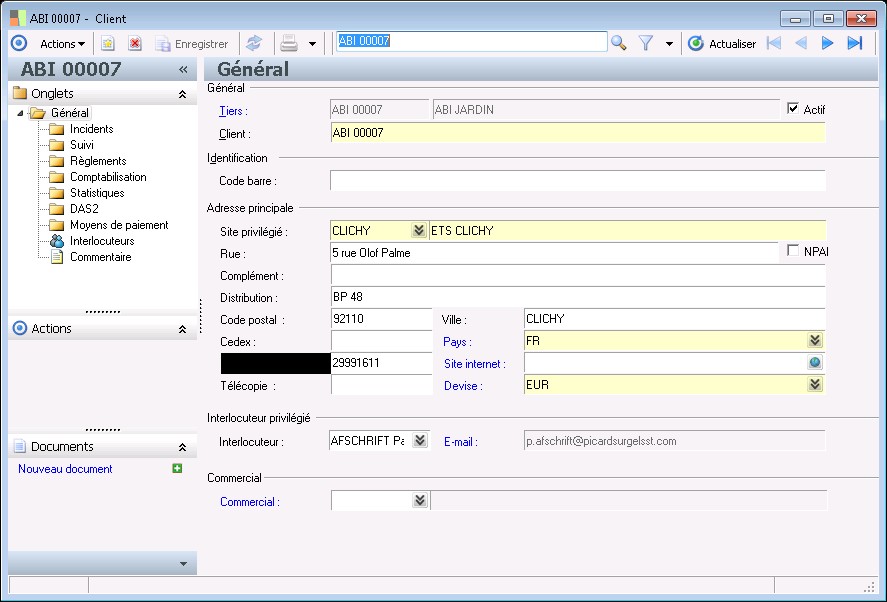Uncheck the Actif checkbox

click(x=795, y=108)
